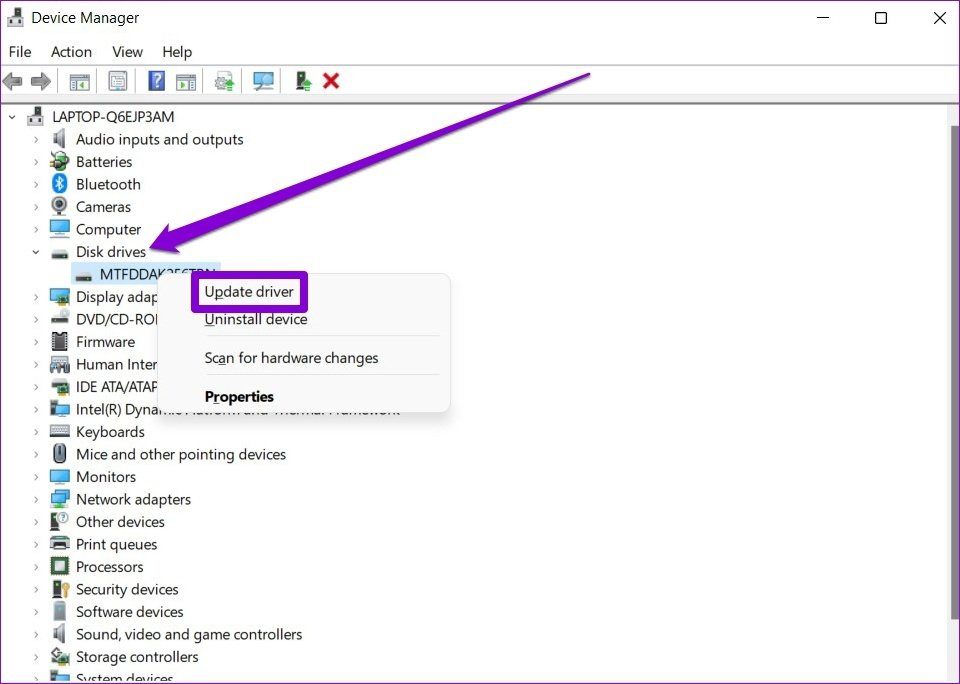Click the Disk drives category icon
This screenshot has width=960, height=684.
click(x=59, y=252)
